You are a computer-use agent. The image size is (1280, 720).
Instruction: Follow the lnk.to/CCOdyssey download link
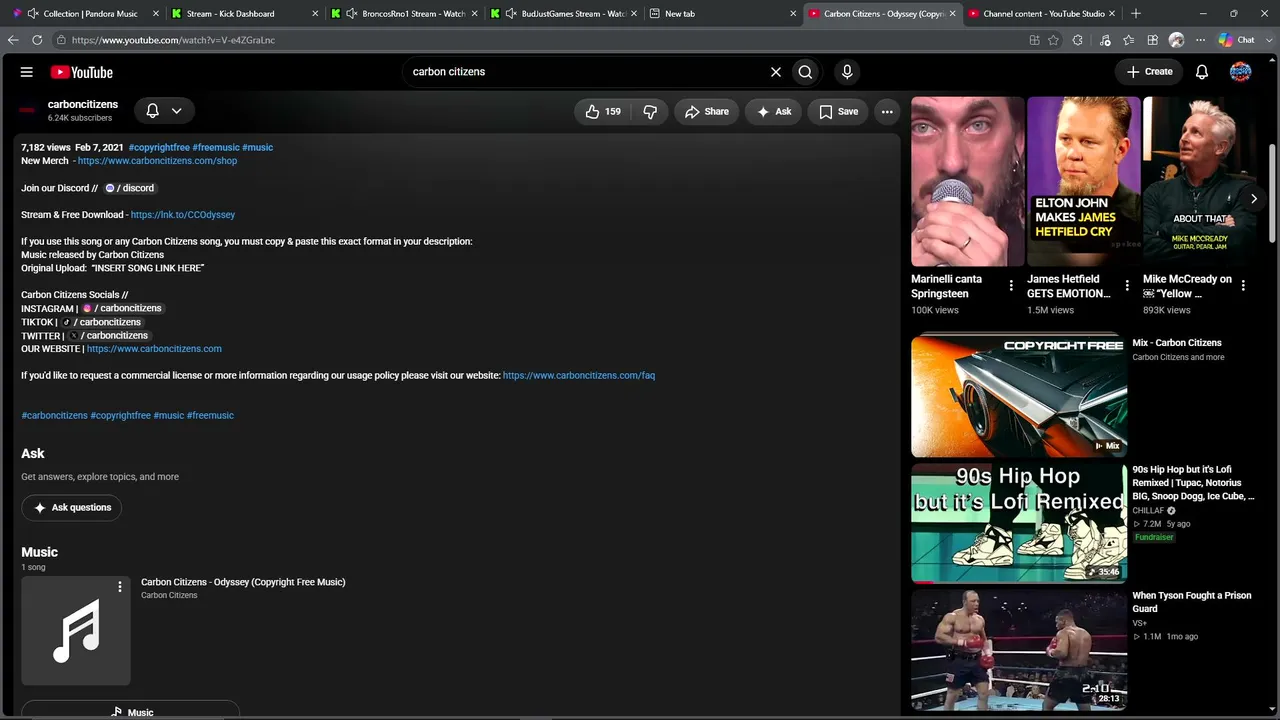[x=183, y=215]
